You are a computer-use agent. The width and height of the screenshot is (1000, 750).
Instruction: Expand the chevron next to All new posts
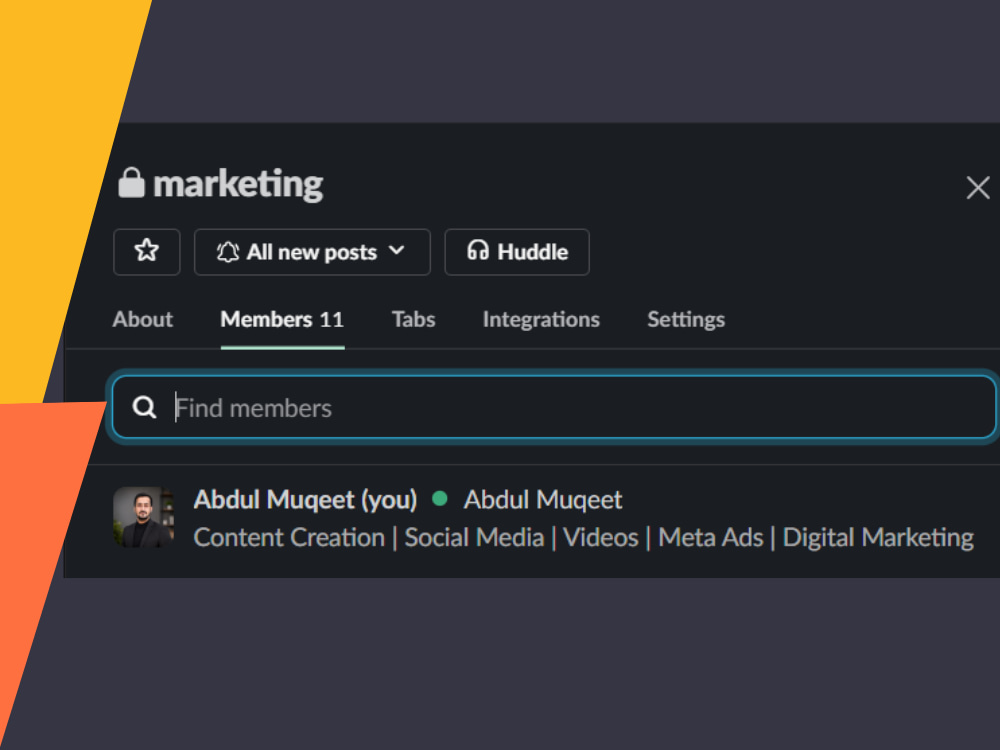point(397,251)
